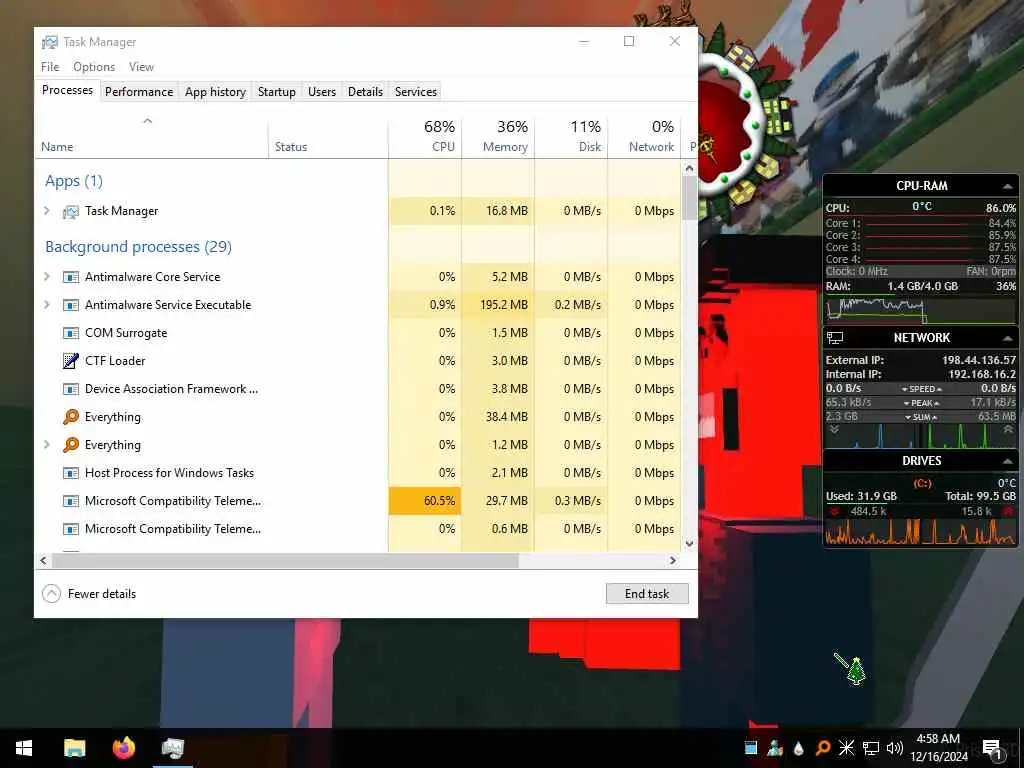This screenshot has width=1024, height=768.
Task: Click the Host Process for Windows Tasks icon
Action: 71,473
